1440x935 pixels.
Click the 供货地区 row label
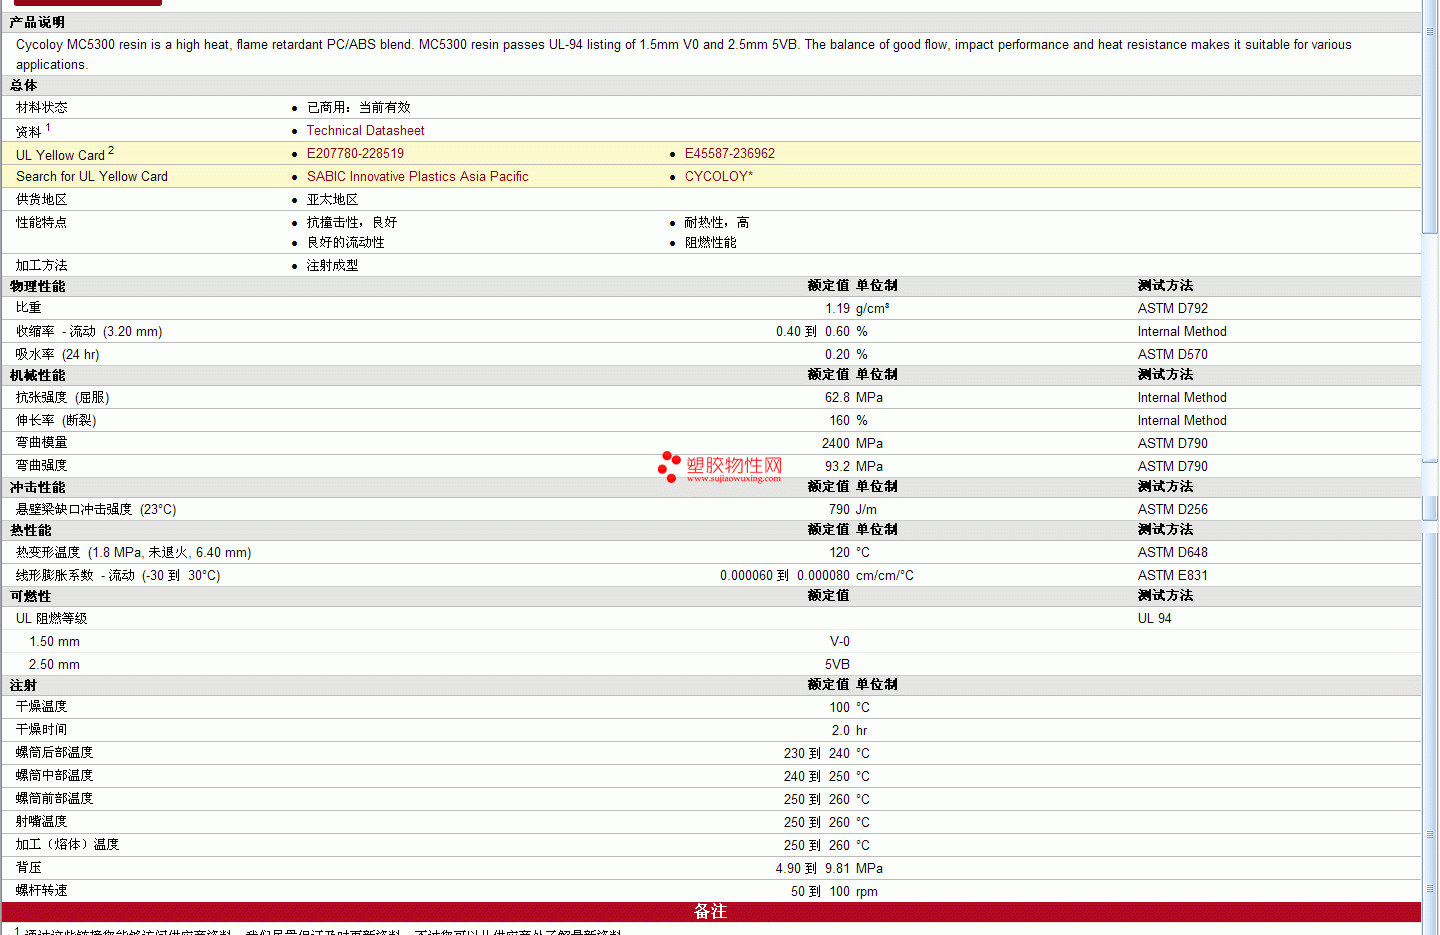[42, 200]
